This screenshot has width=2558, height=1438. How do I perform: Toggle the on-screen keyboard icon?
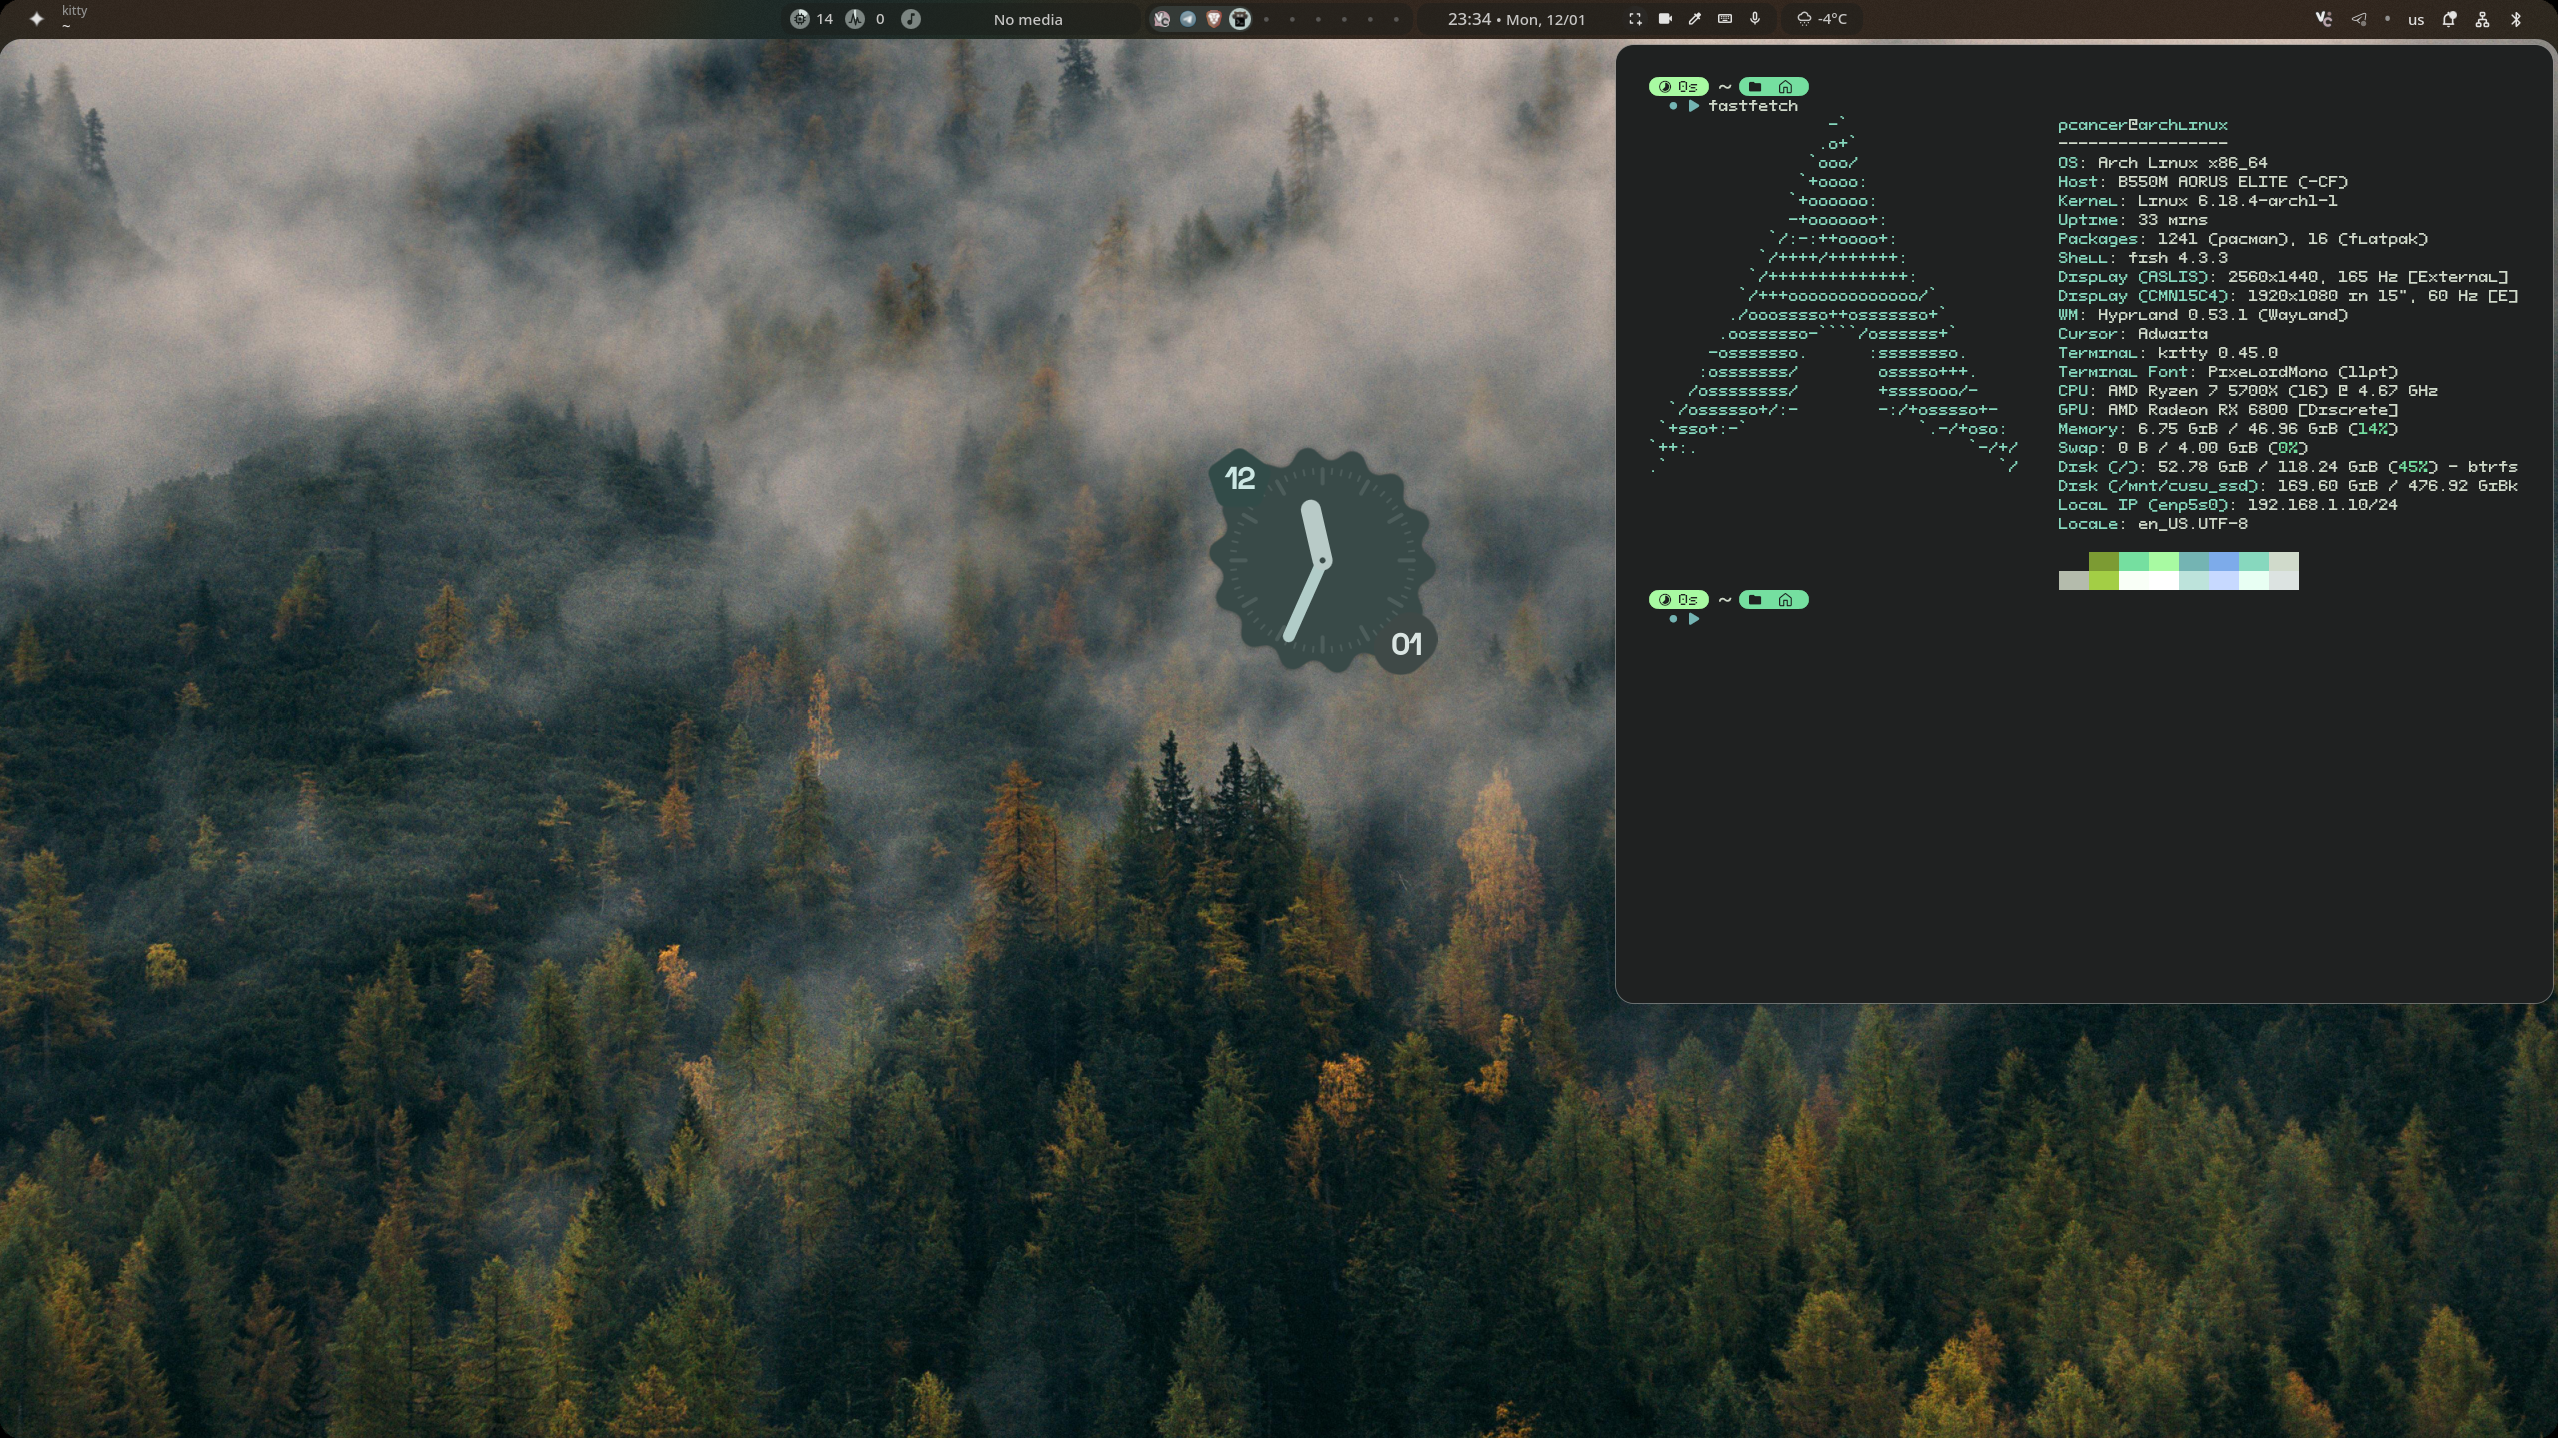coord(1725,19)
